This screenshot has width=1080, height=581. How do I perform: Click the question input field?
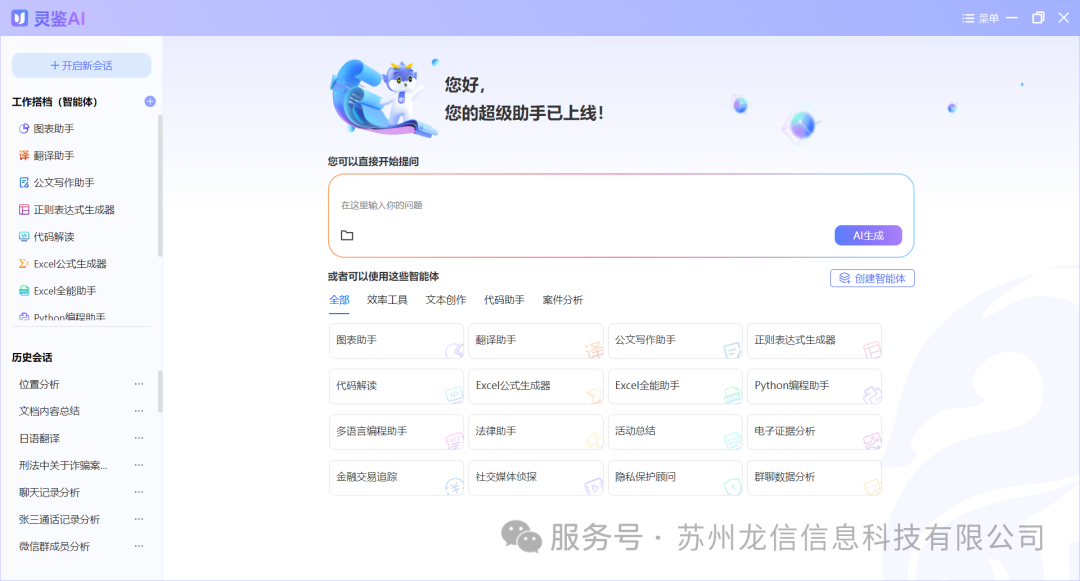[620, 205]
